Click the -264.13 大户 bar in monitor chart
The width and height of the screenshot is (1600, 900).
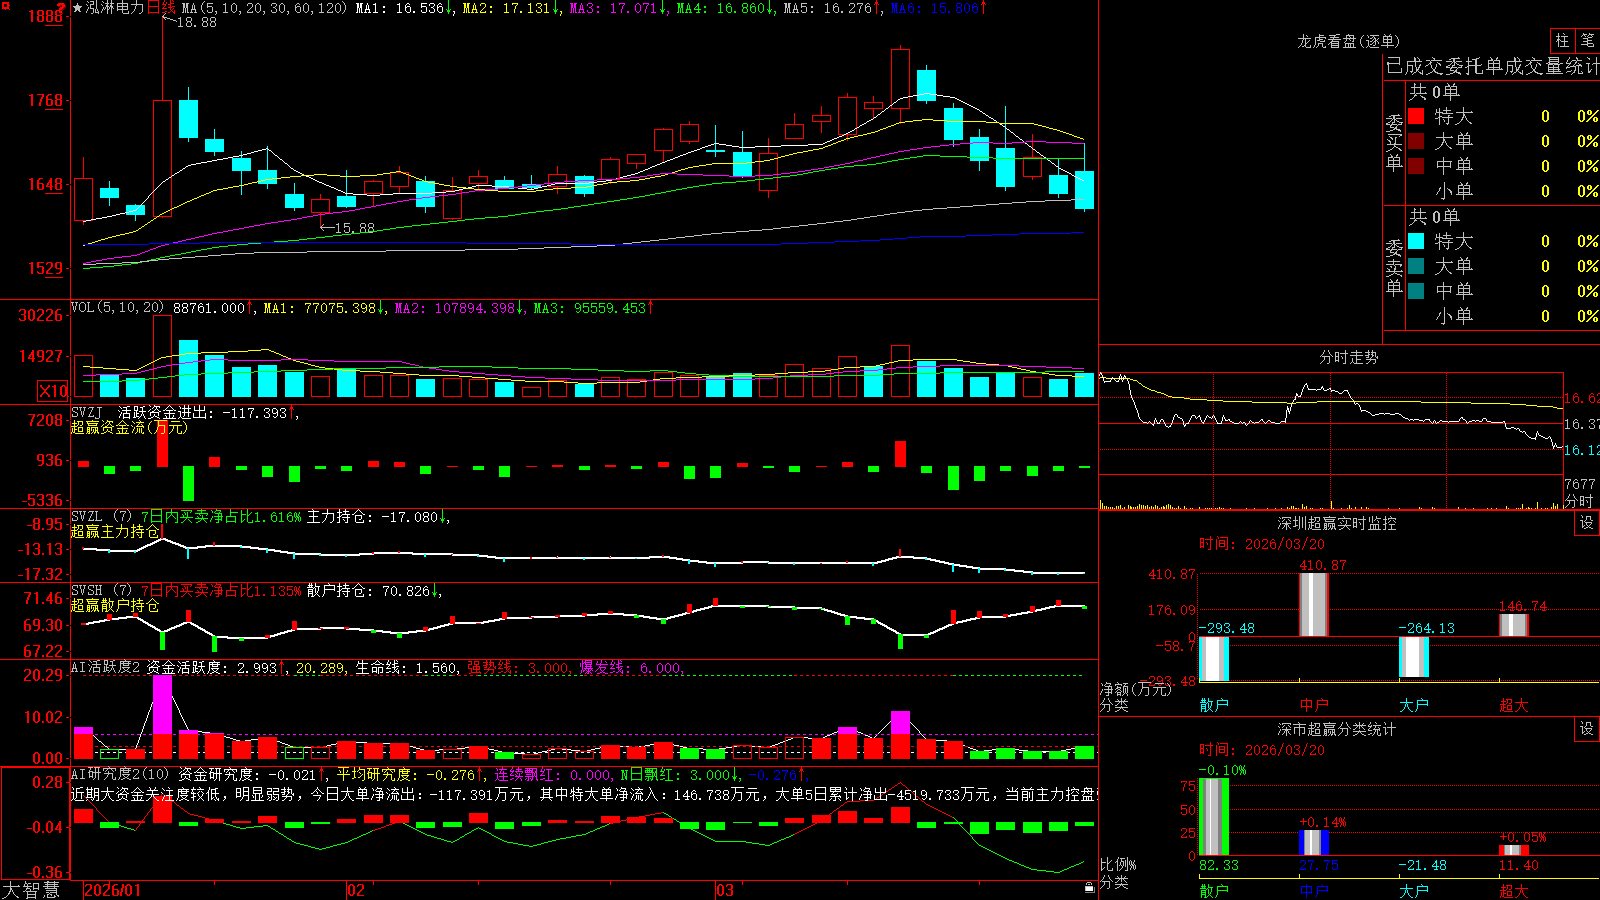pos(1413,657)
